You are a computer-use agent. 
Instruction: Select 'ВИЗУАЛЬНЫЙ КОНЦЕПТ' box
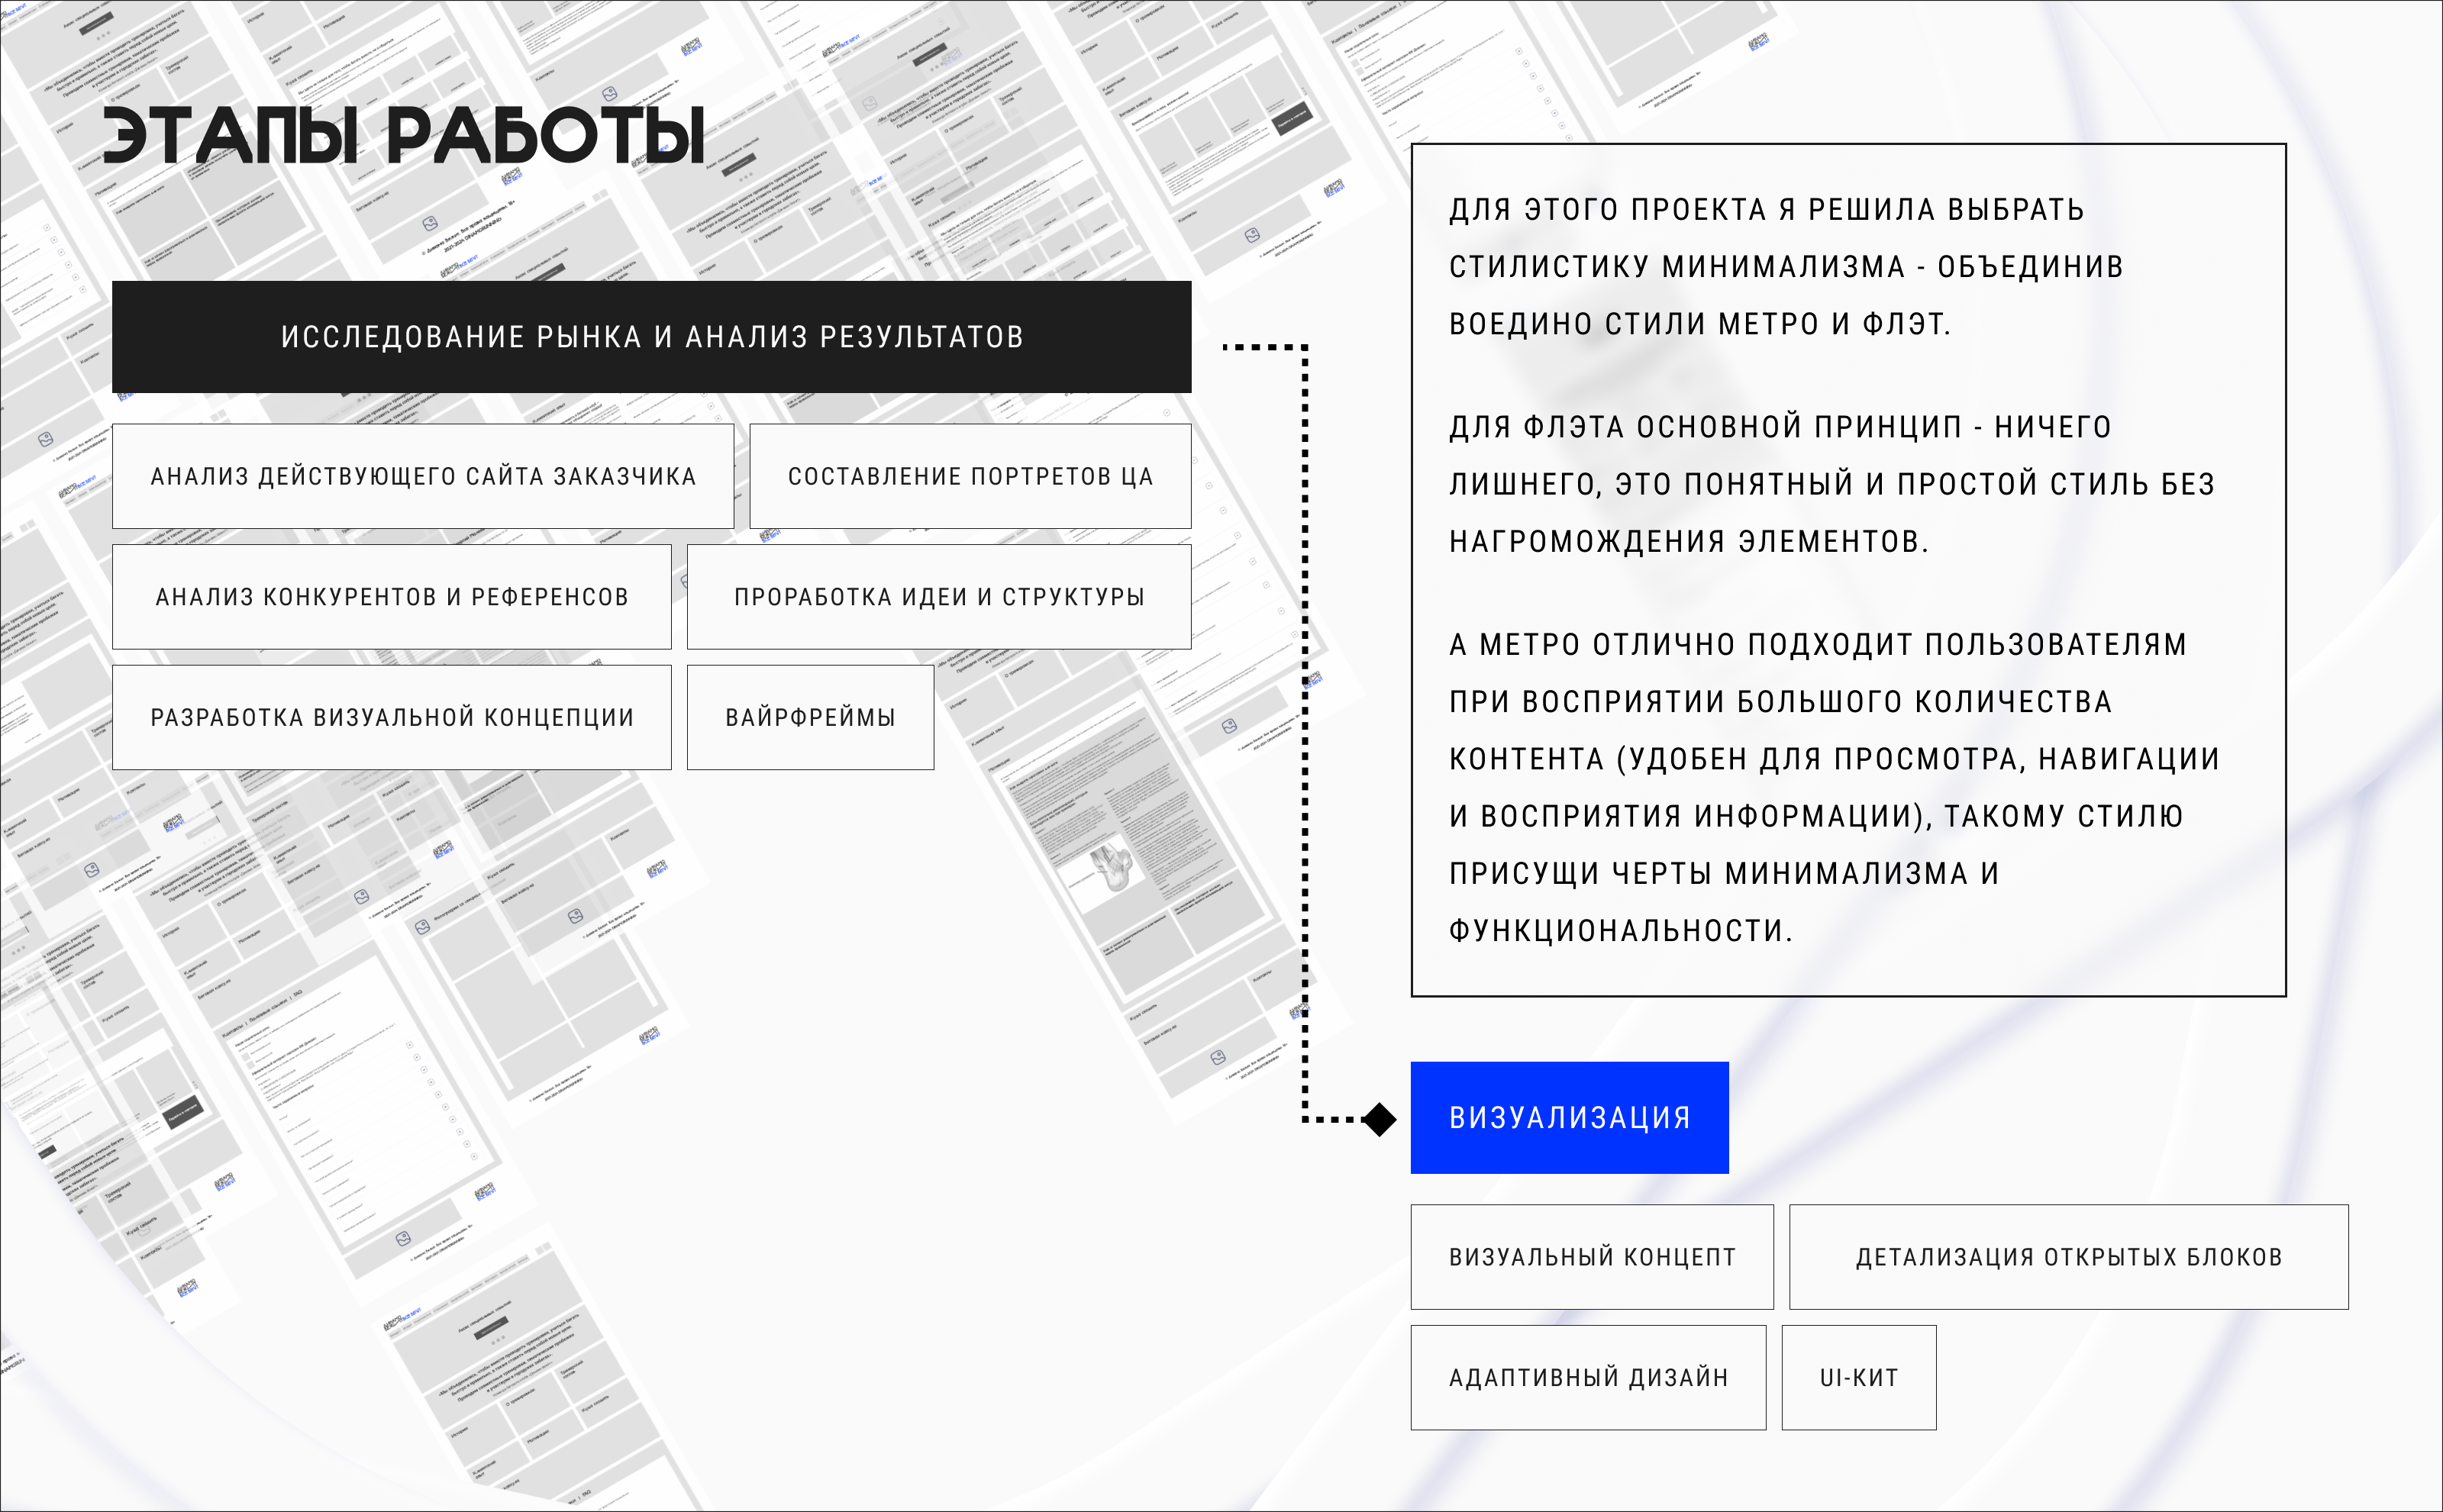(1592, 1257)
